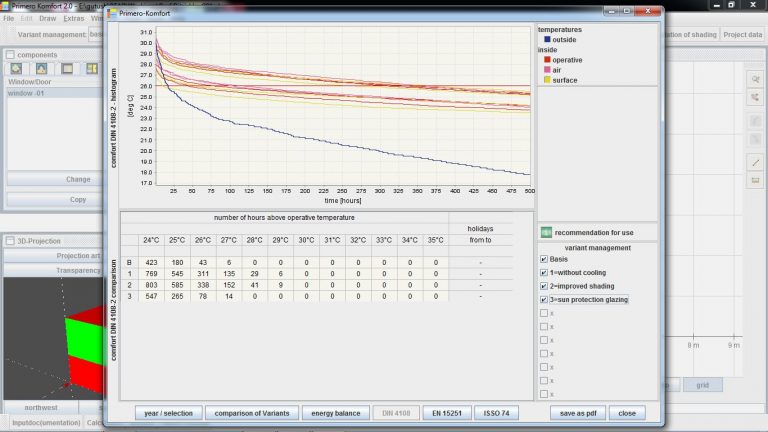Select the second components tab icon

(x=41, y=68)
